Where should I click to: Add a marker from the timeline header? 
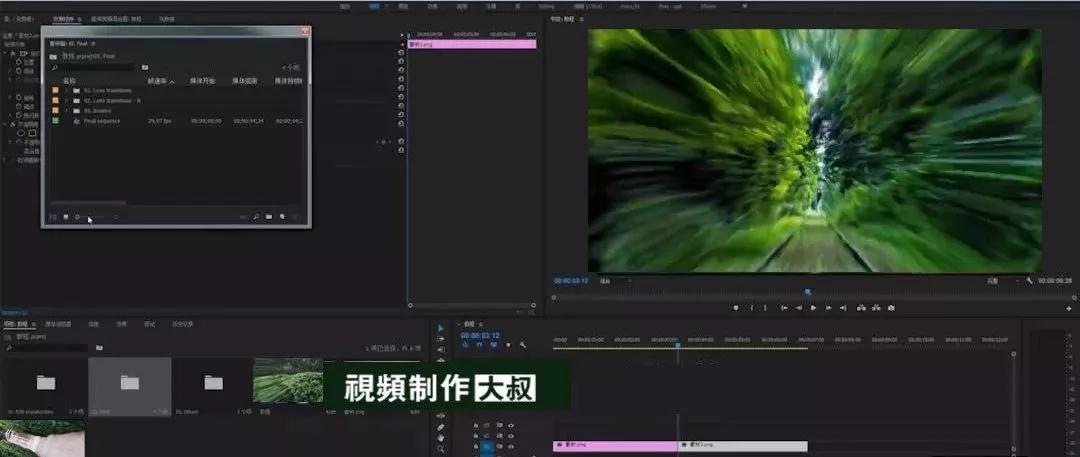coord(508,345)
